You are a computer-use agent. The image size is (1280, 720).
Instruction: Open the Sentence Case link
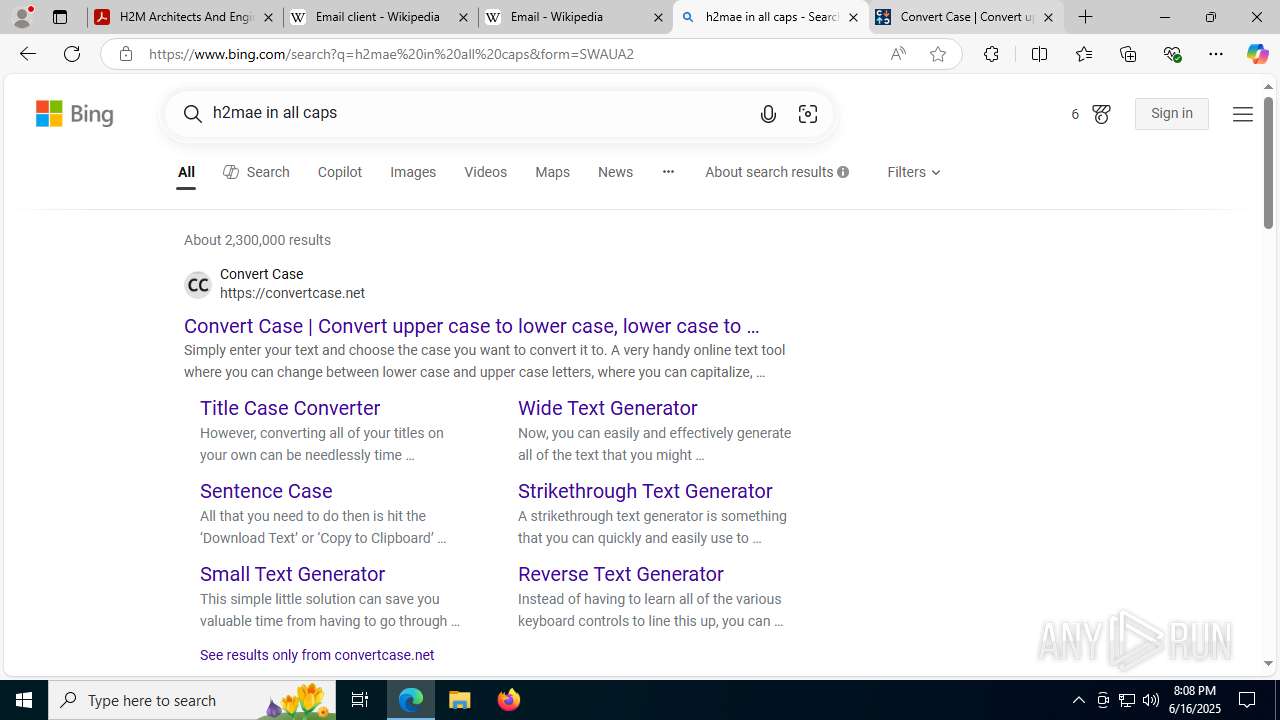pyautogui.click(x=266, y=491)
